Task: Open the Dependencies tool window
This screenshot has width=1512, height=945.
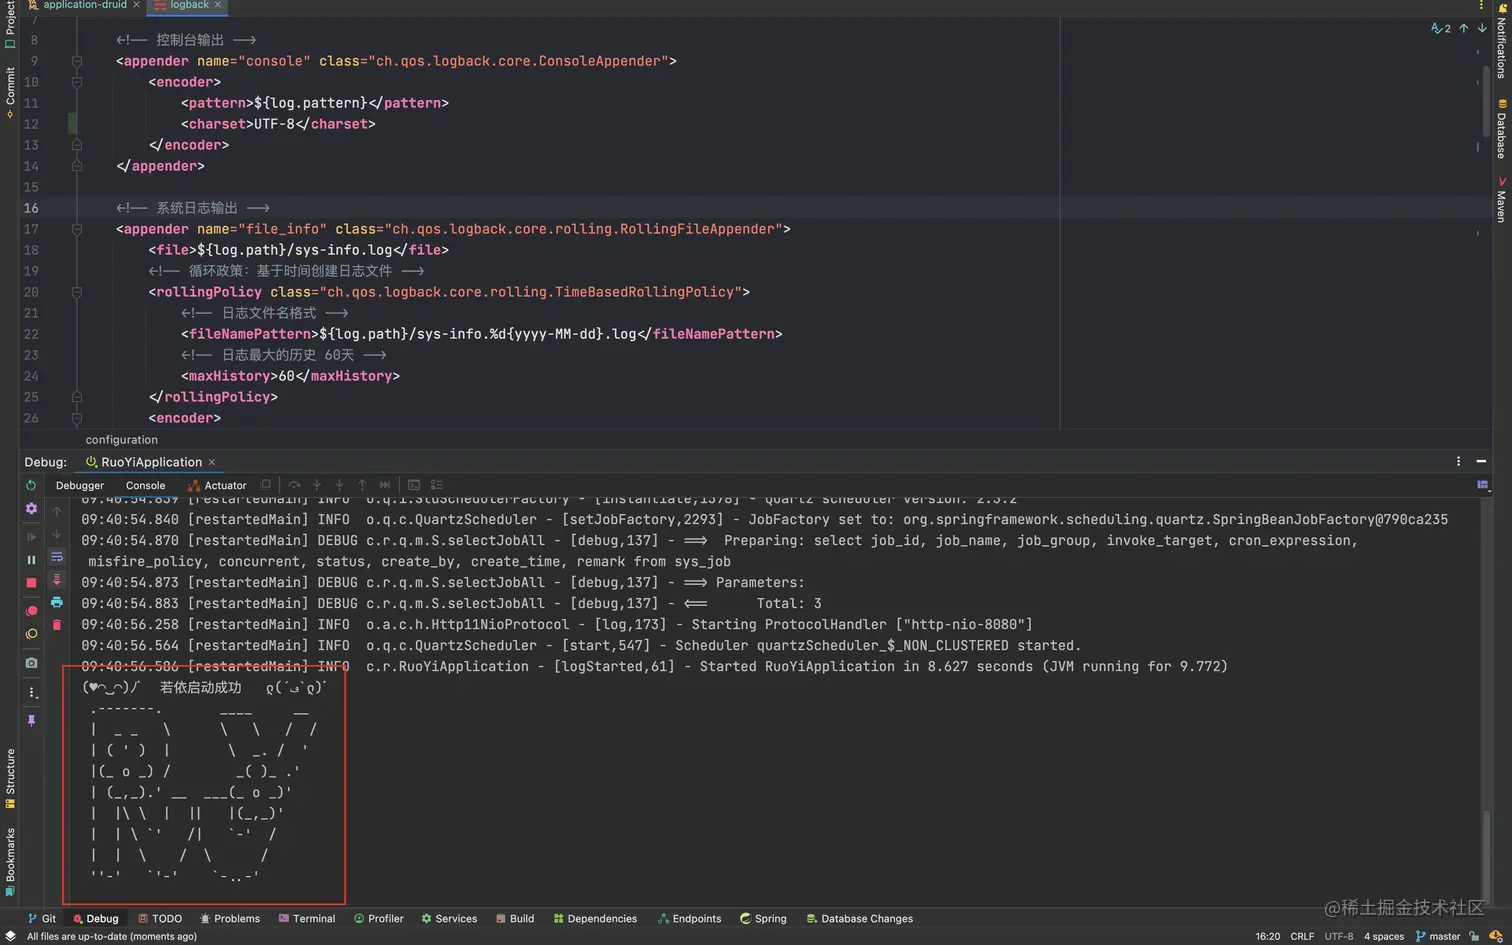Action: point(595,919)
